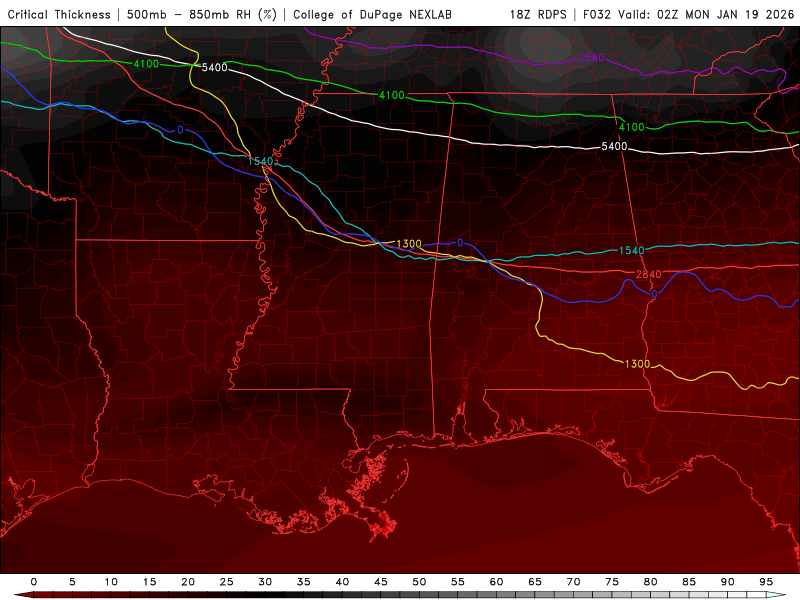Viewport: 800px width, 600px height.
Task: Click the '35' colorbar tick label
Action: [304, 582]
